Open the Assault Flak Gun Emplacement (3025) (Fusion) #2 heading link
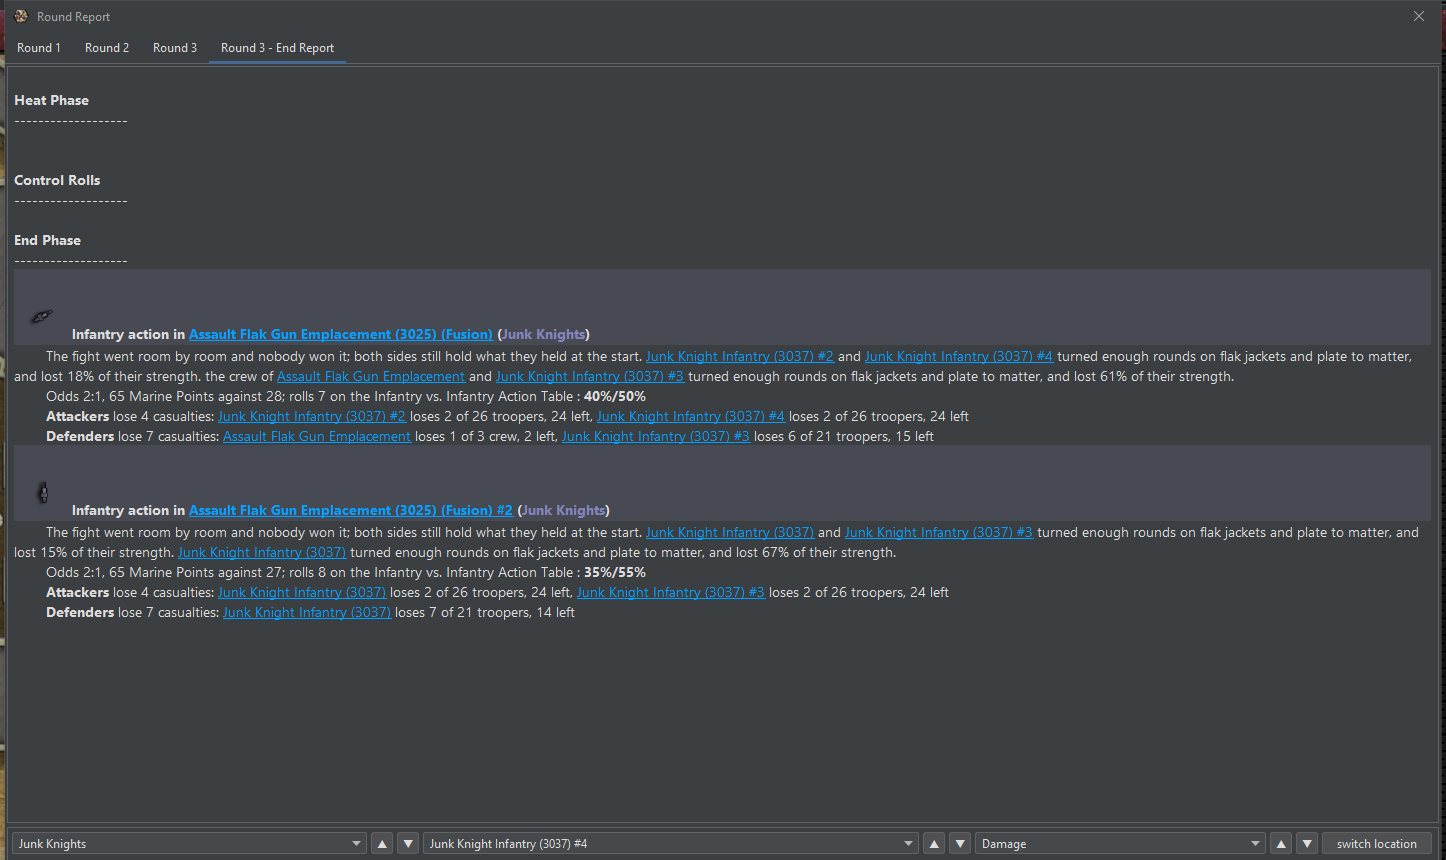 (351, 511)
